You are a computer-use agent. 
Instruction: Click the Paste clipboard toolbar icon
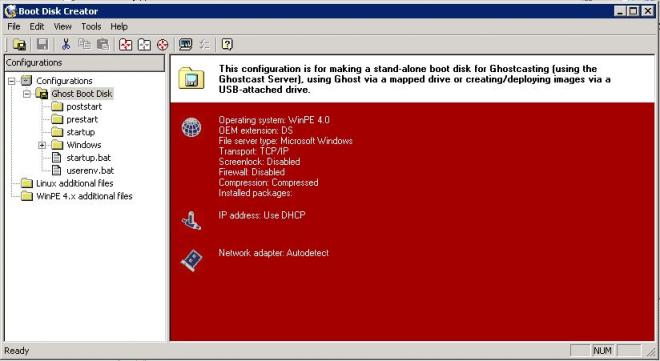tap(103, 44)
